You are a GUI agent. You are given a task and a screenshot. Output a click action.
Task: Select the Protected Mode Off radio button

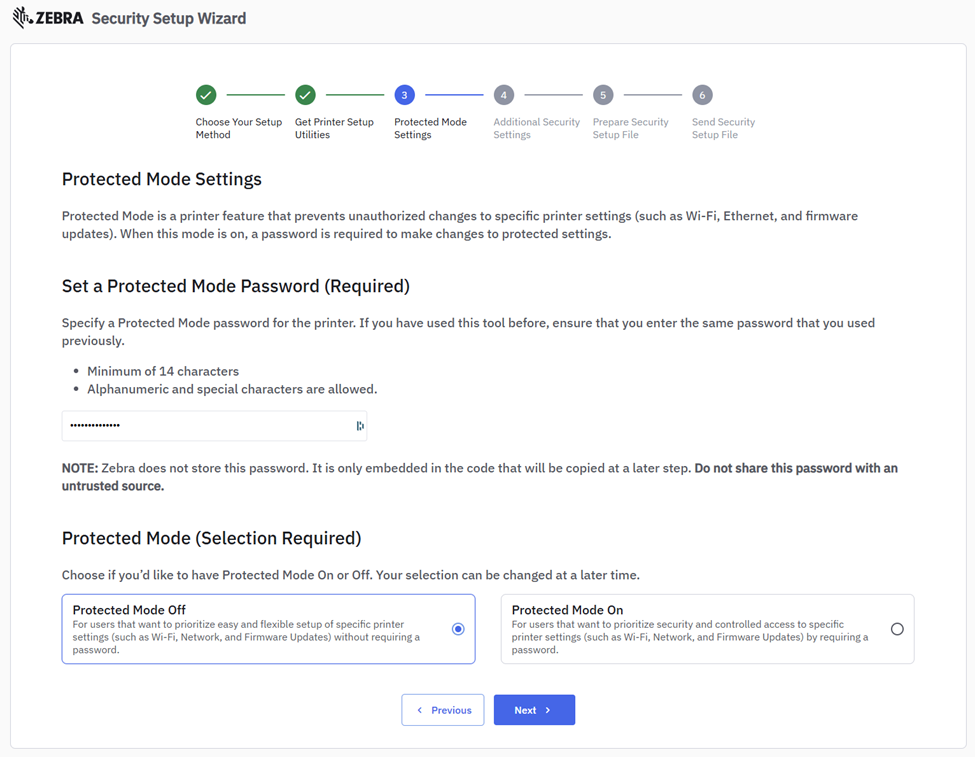click(458, 629)
